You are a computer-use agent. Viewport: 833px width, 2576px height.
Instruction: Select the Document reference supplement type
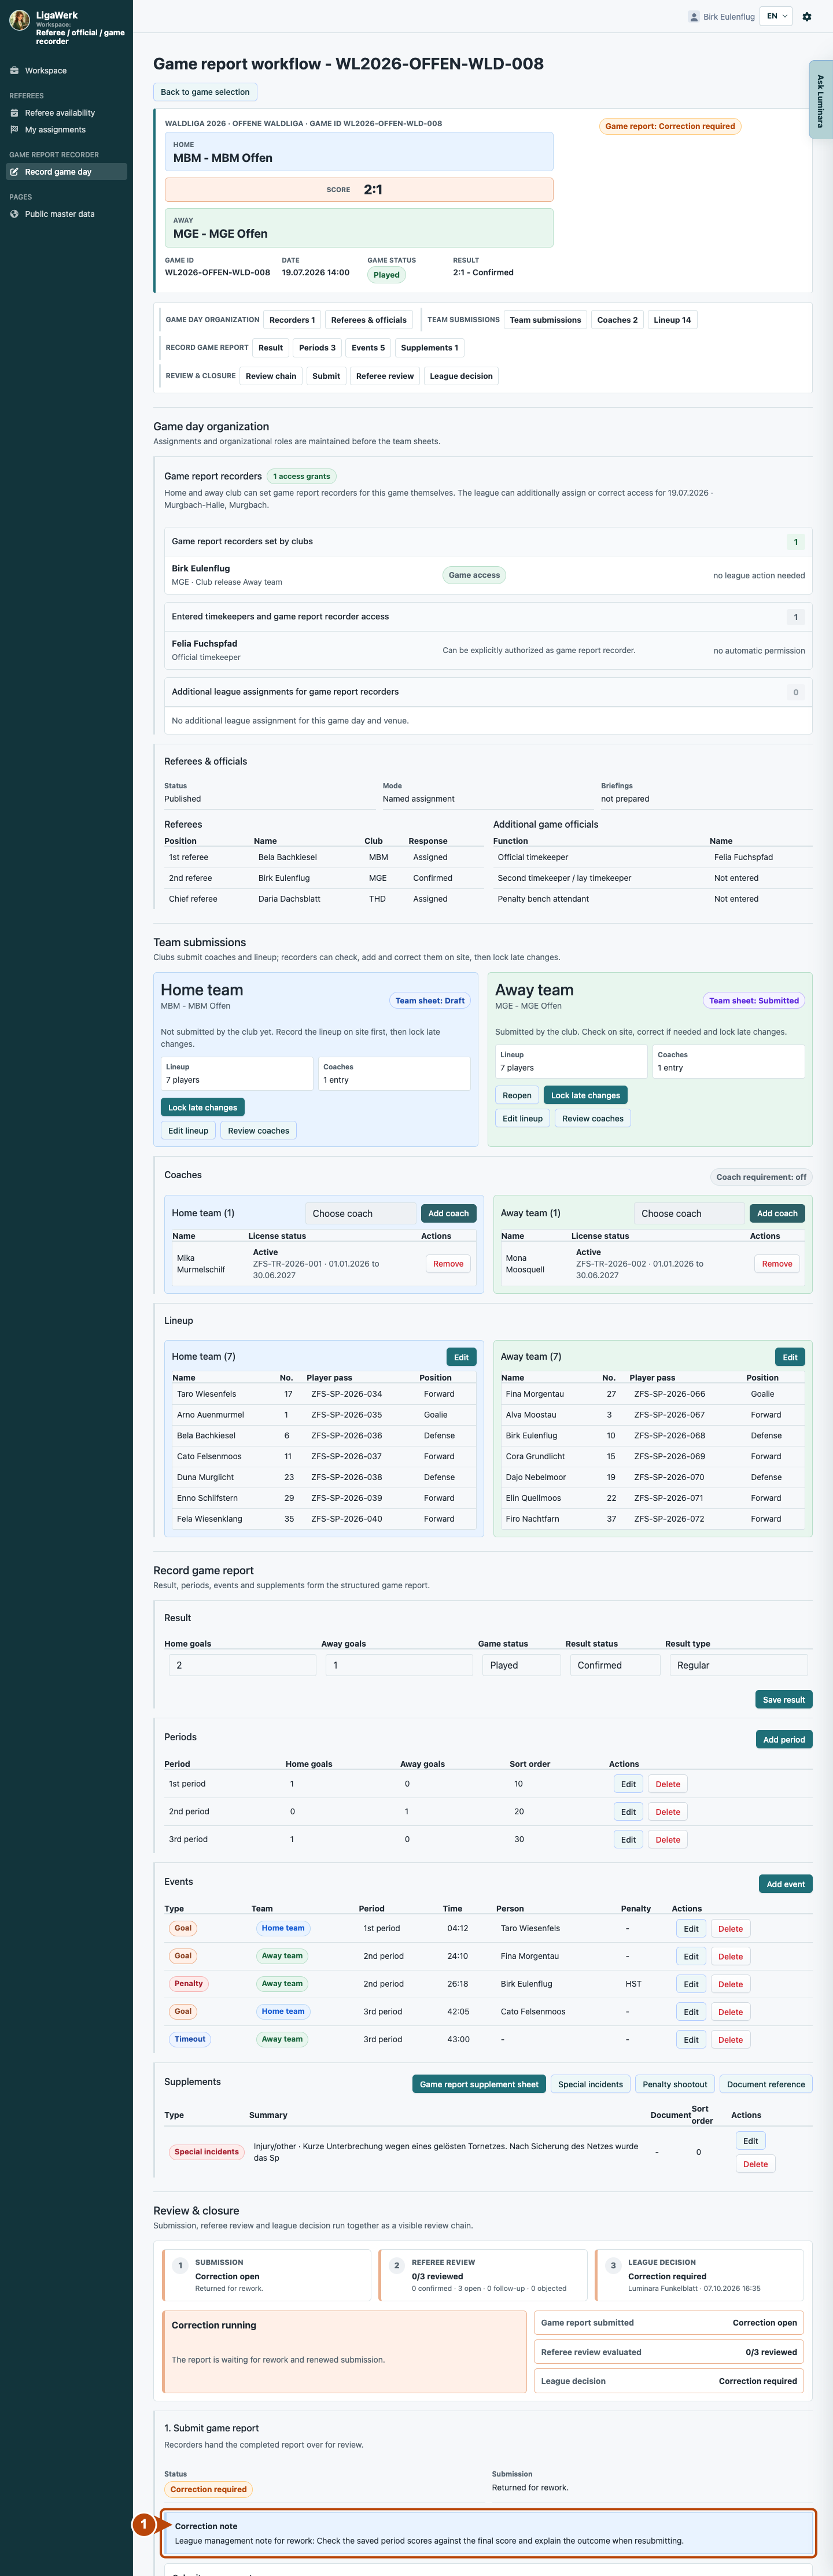766,2085
